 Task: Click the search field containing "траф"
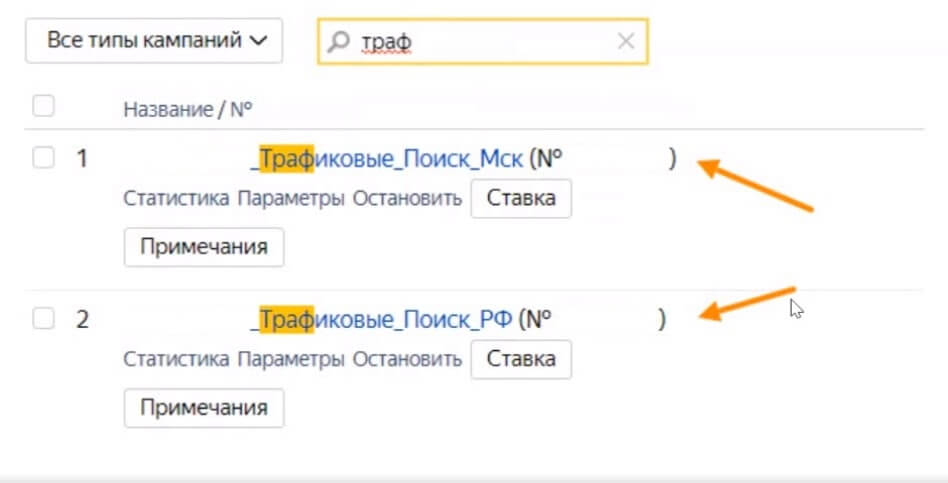coord(480,41)
